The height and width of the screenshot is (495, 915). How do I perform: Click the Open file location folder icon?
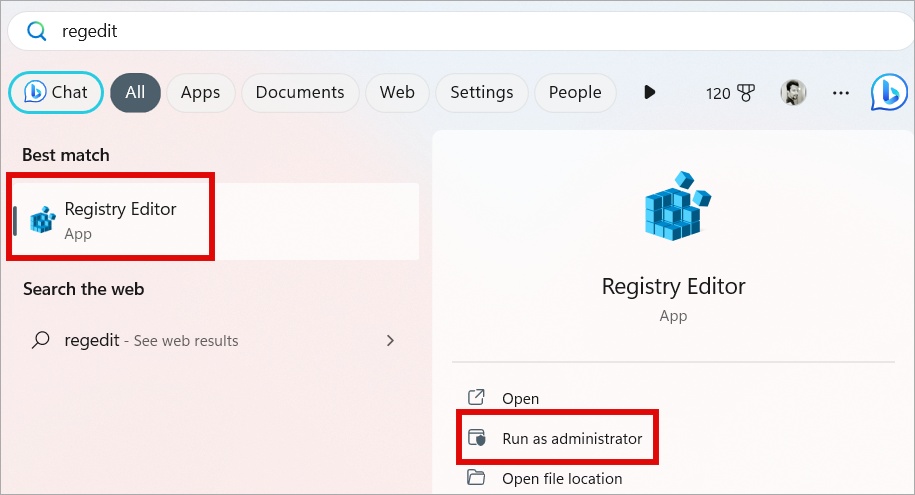coord(476,477)
